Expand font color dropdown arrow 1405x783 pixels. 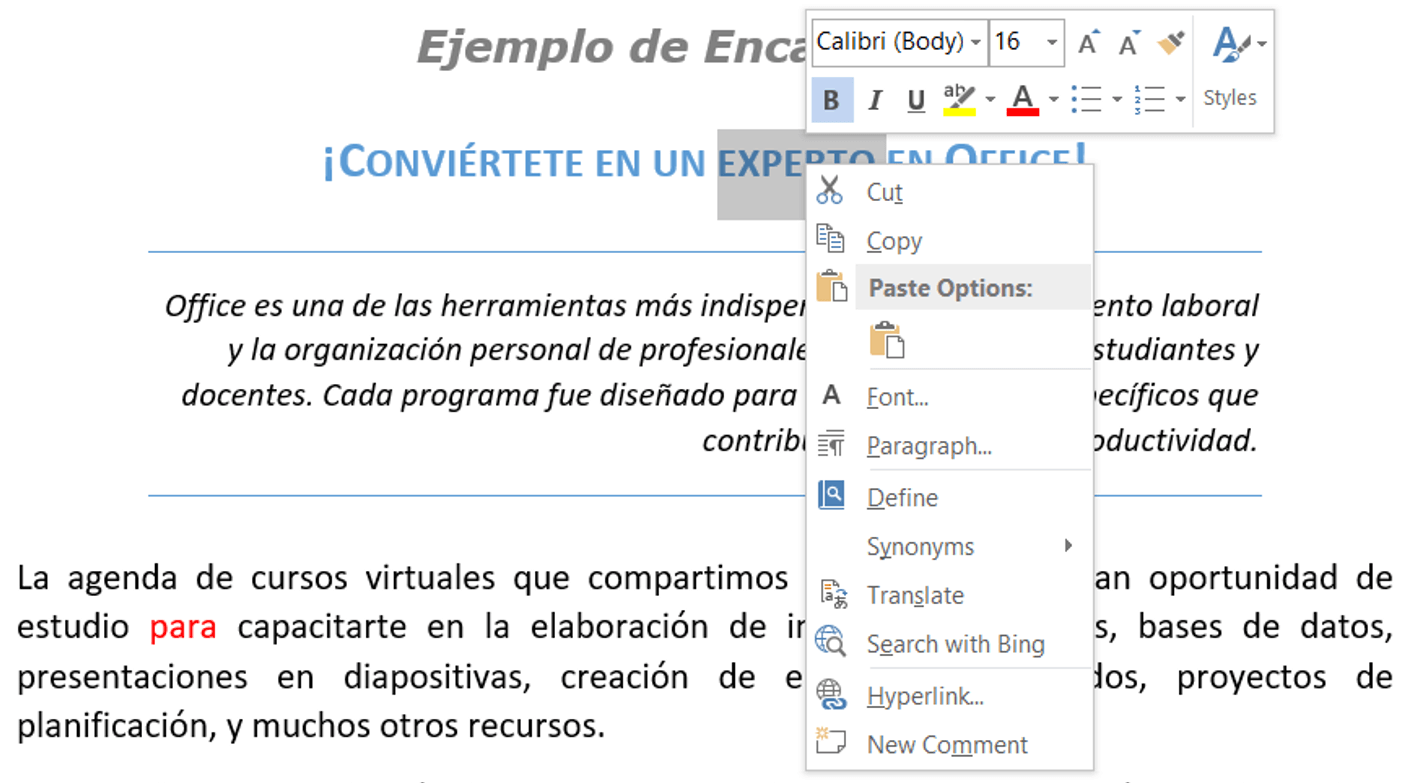point(1053,99)
